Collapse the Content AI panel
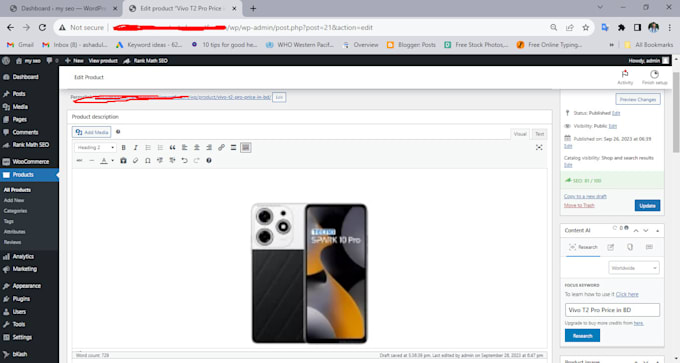This screenshot has width=680, height=363. 657,231
